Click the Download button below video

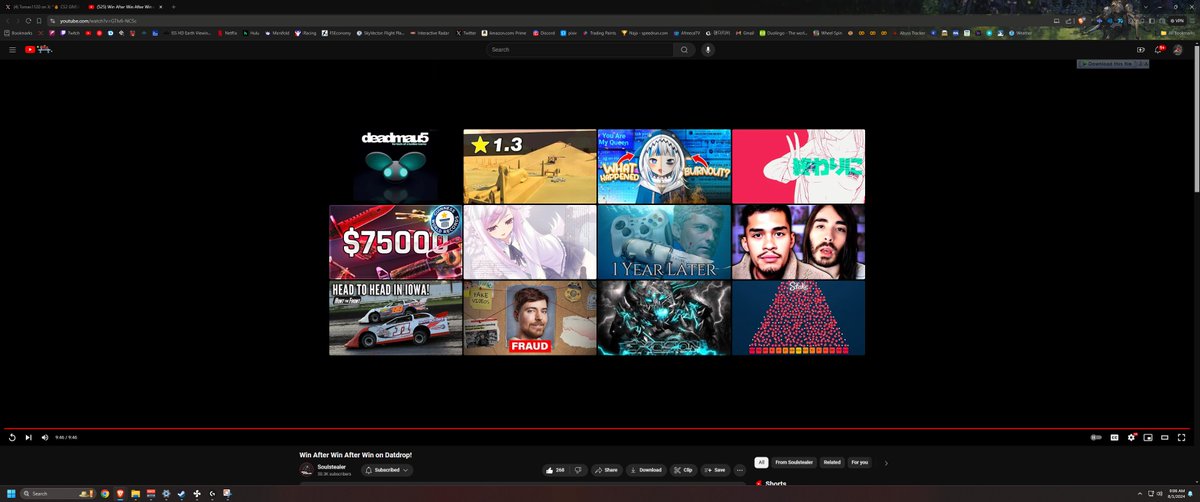(646, 469)
